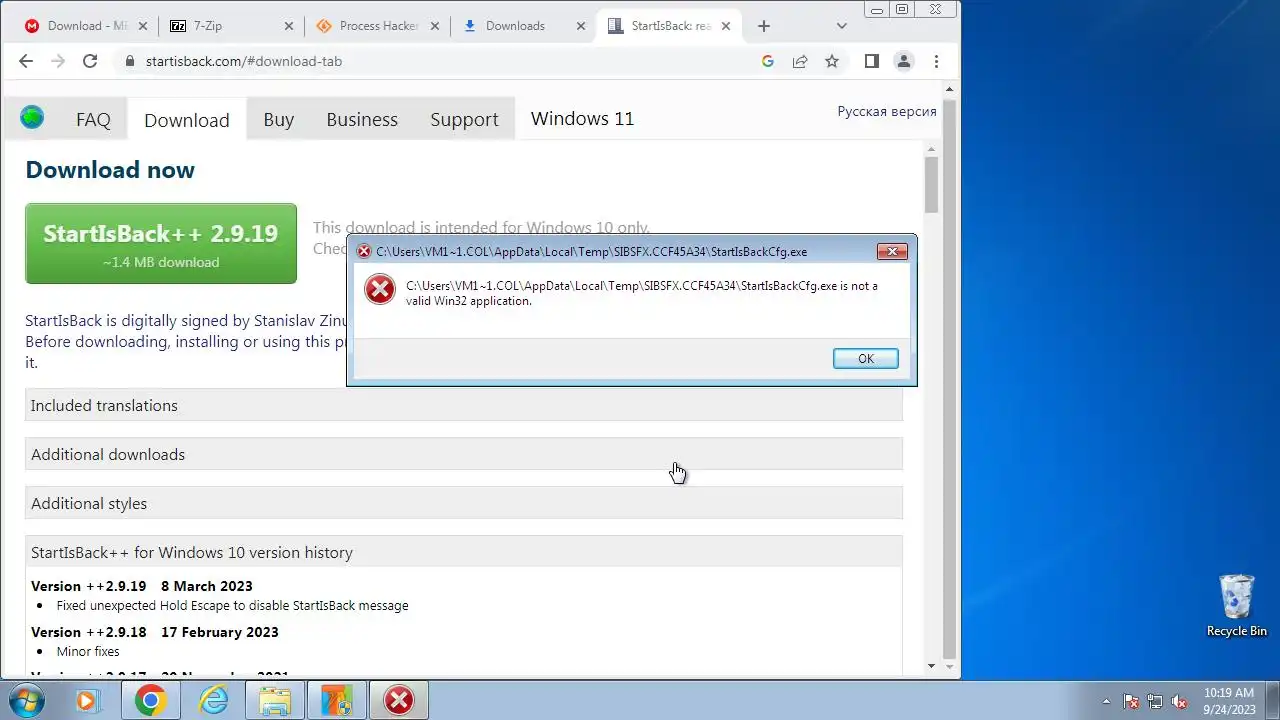Click the error dialog taskbar button
This screenshot has width=1280, height=720.
[x=399, y=701]
